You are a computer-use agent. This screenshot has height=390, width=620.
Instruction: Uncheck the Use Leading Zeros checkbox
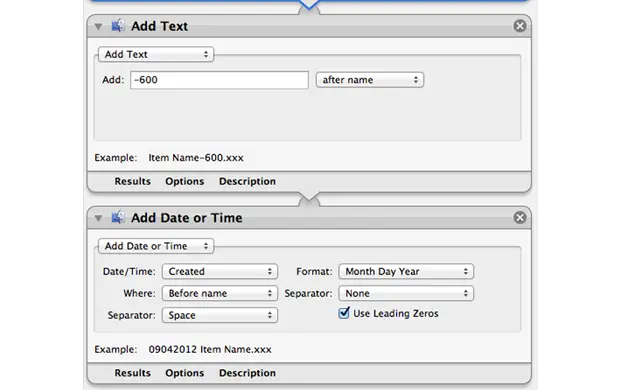pyautogui.click(x=344, y=313)
